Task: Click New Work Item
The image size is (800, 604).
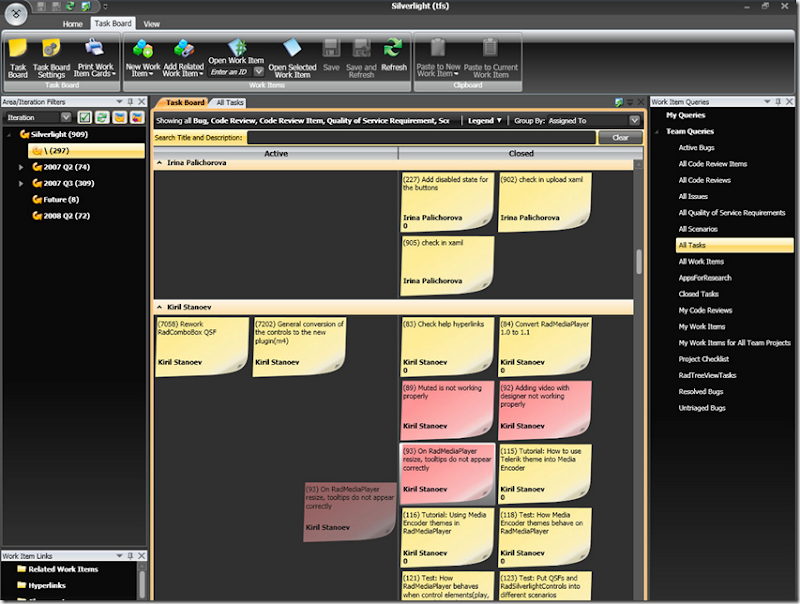Action: click(143, 58)
